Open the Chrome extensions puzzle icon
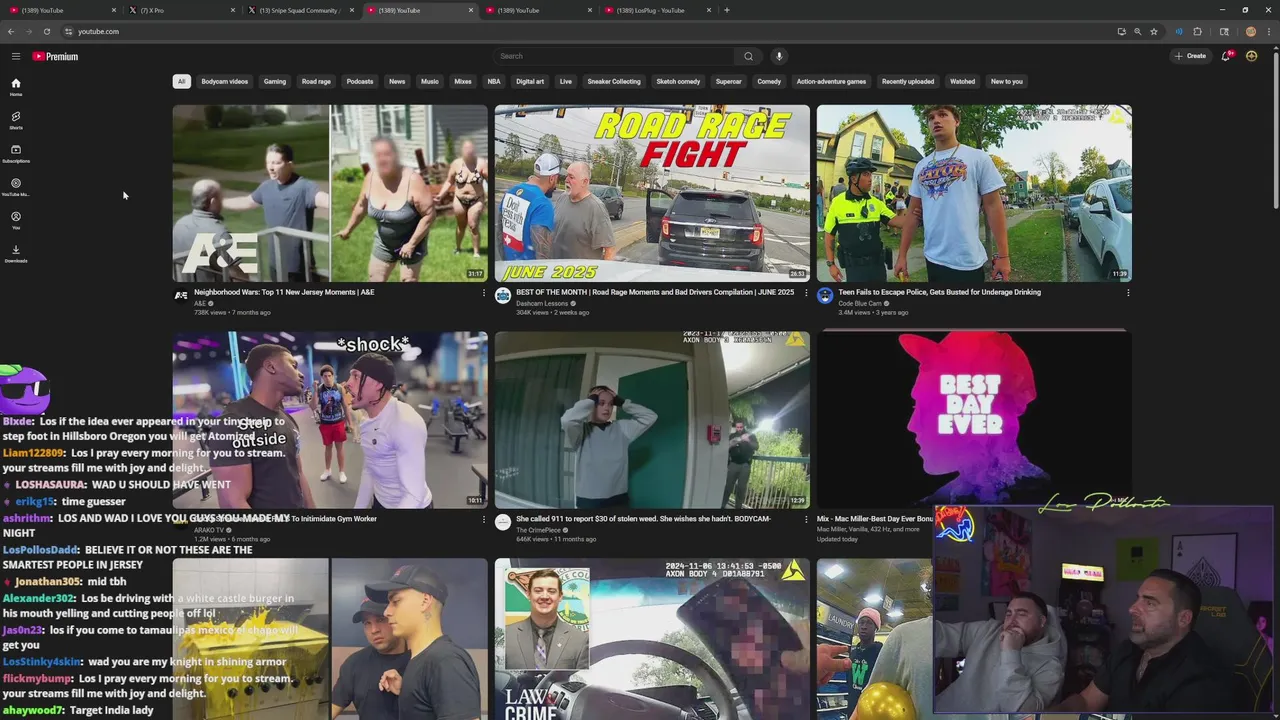 point(1197,31)
